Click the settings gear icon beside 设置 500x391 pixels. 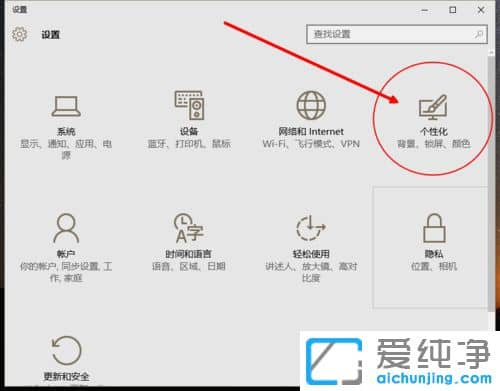coord(19,34)
